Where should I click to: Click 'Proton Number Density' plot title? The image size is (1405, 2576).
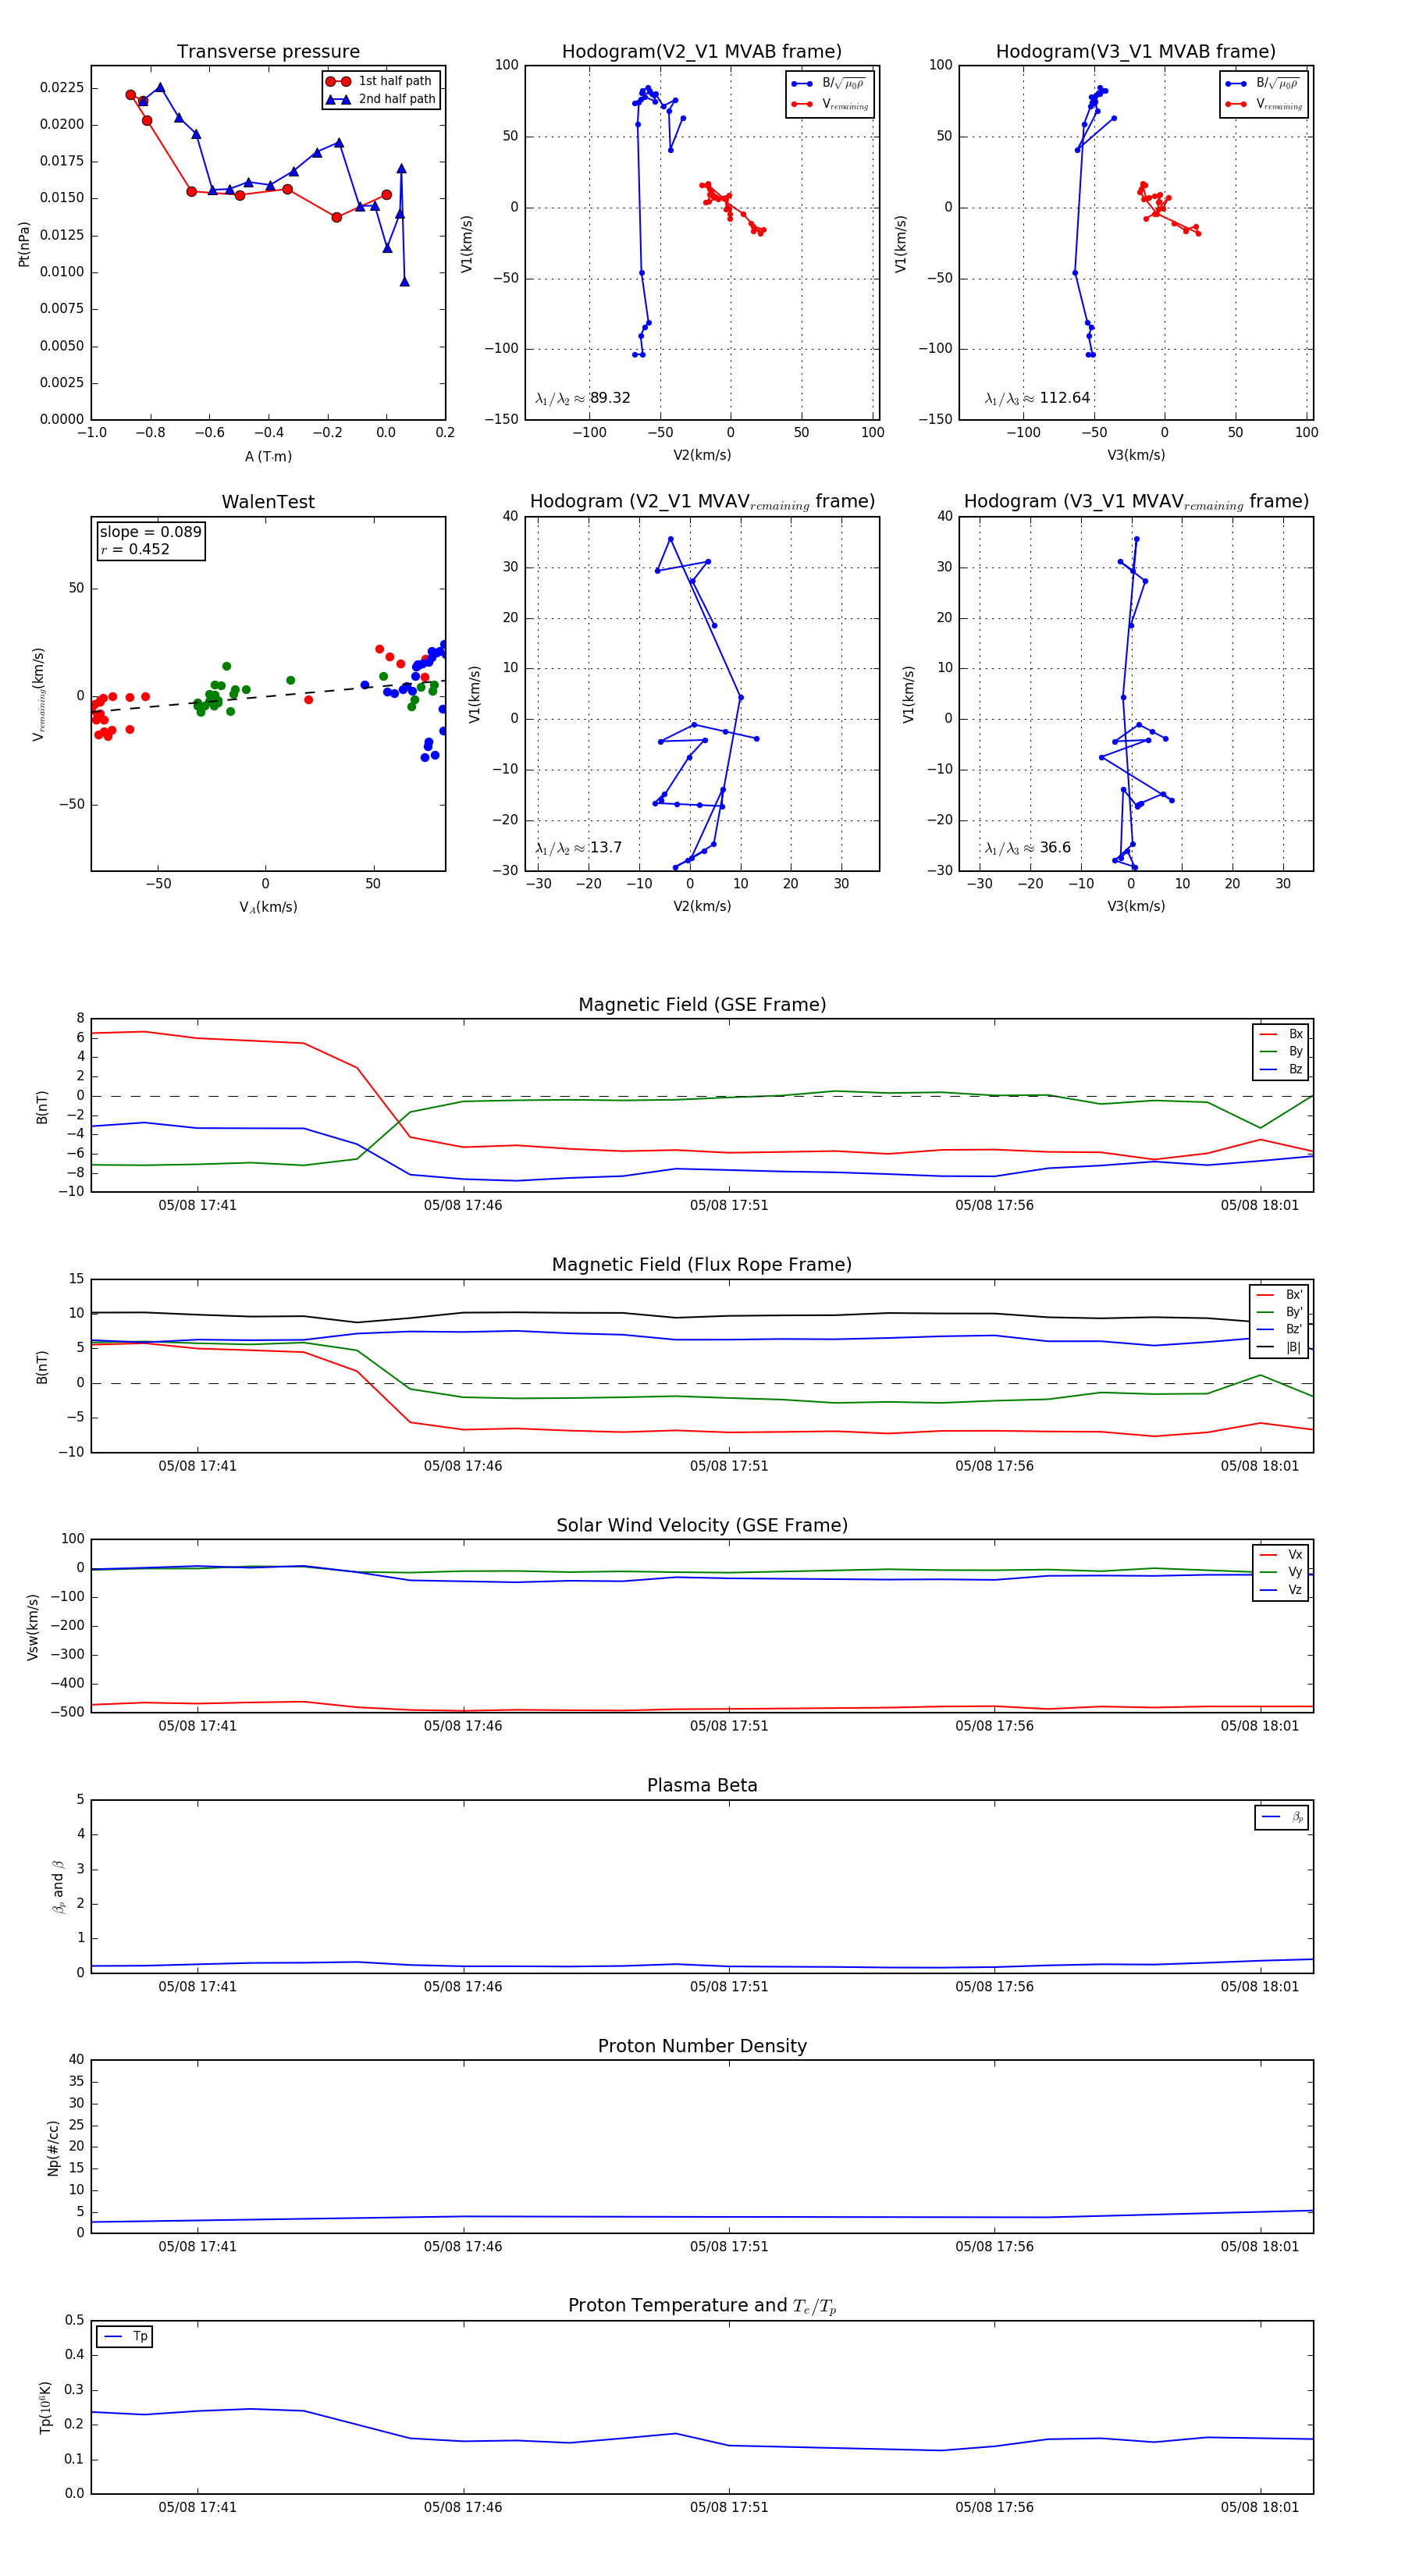click(702, 2046)
